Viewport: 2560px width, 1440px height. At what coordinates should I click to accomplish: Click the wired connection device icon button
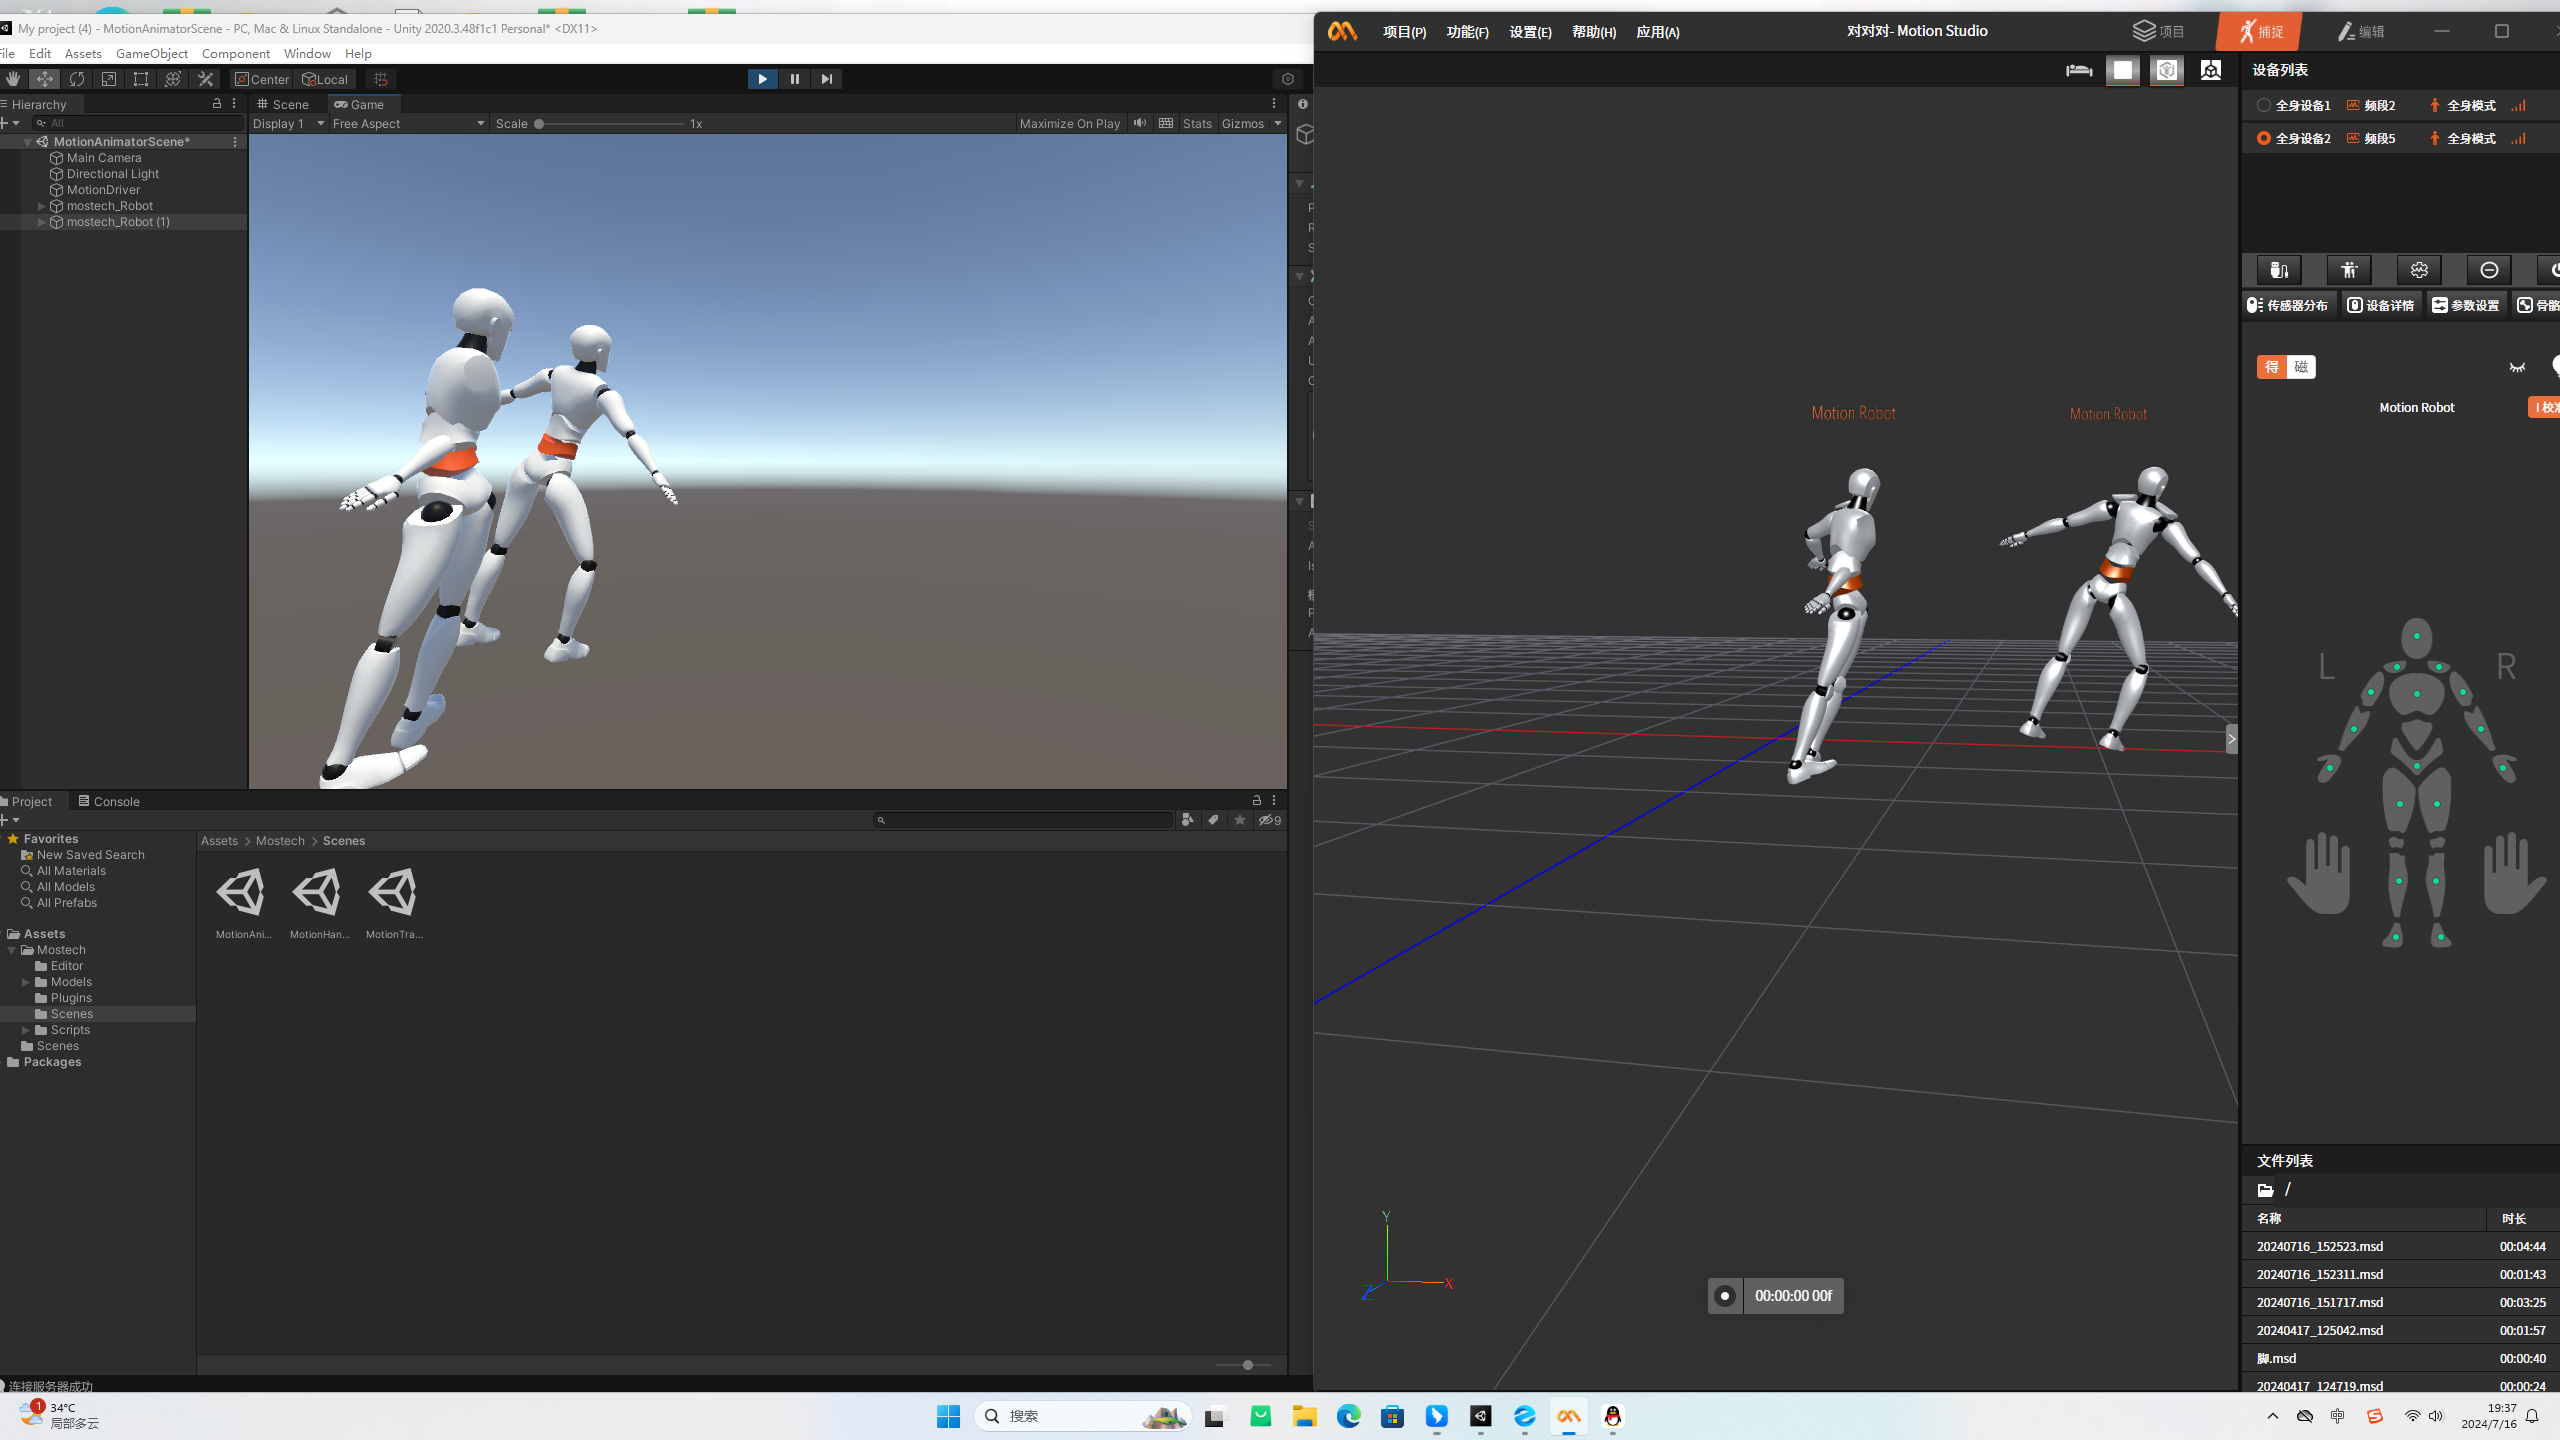tap(2279, 270)
